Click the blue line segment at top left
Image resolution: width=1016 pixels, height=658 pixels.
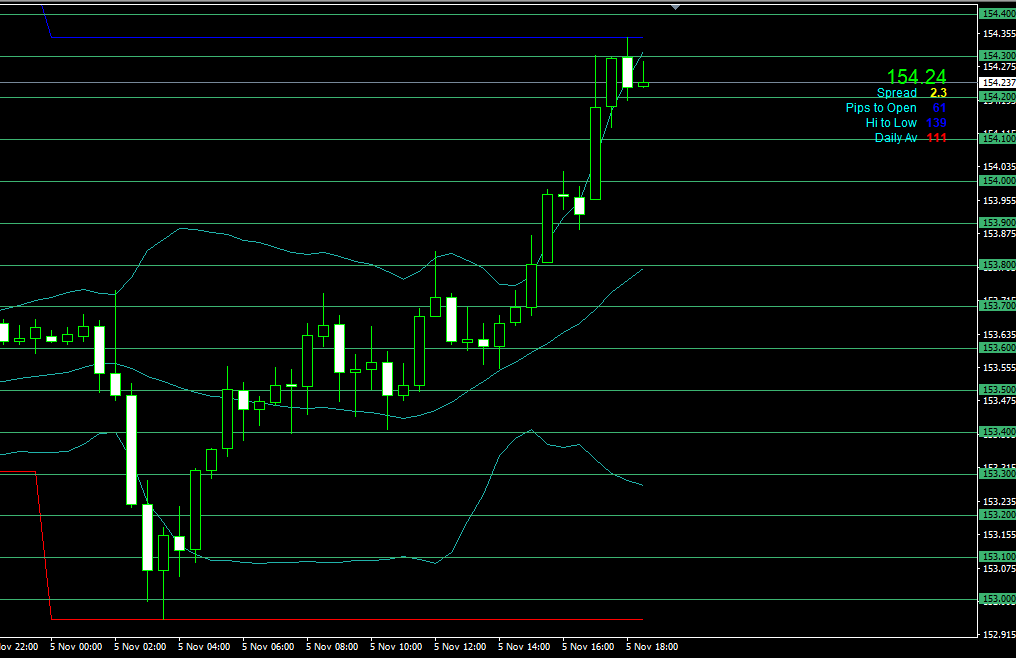coord(46,20)
